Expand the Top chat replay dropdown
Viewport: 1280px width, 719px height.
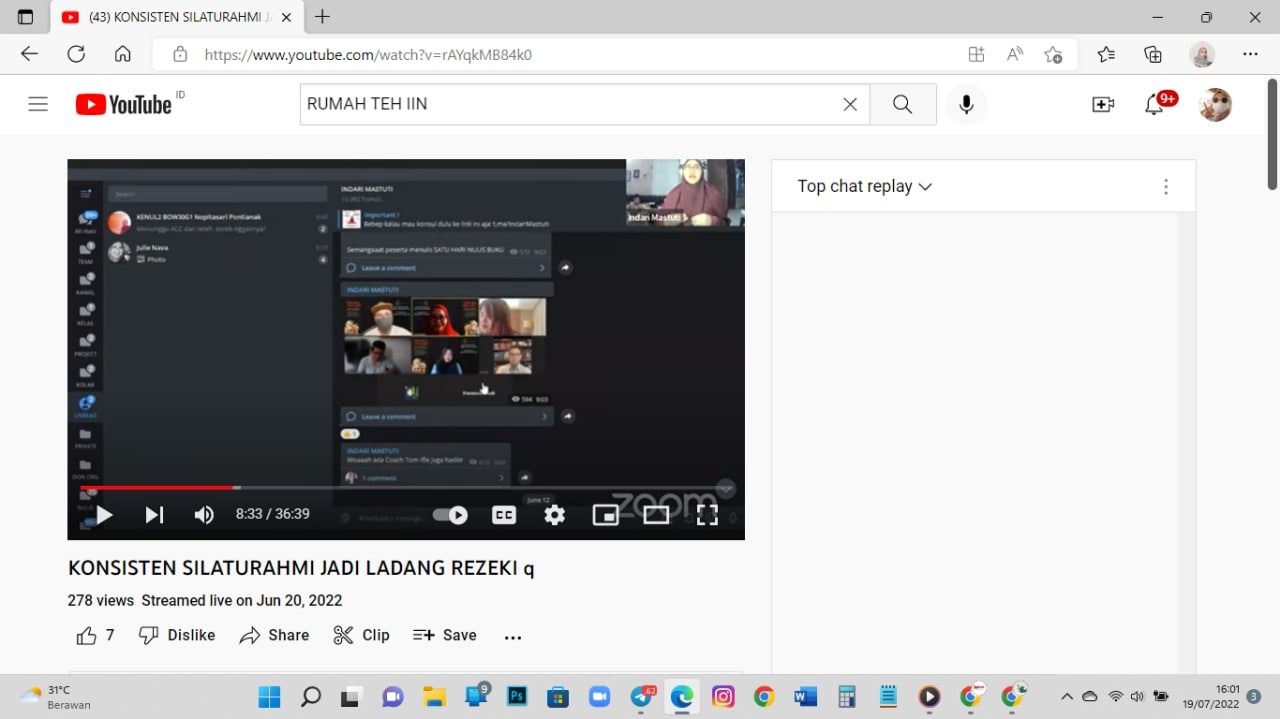point(865,186)
